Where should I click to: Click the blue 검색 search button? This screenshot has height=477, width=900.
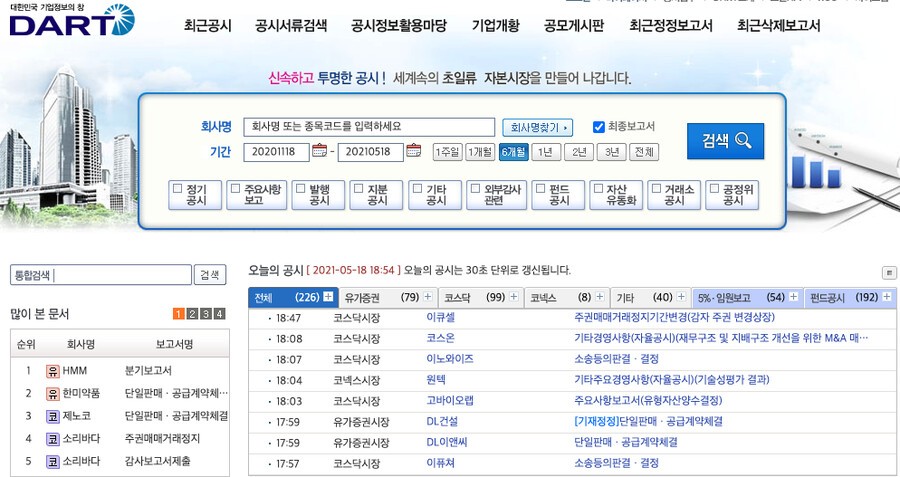[x=726, y=141]
